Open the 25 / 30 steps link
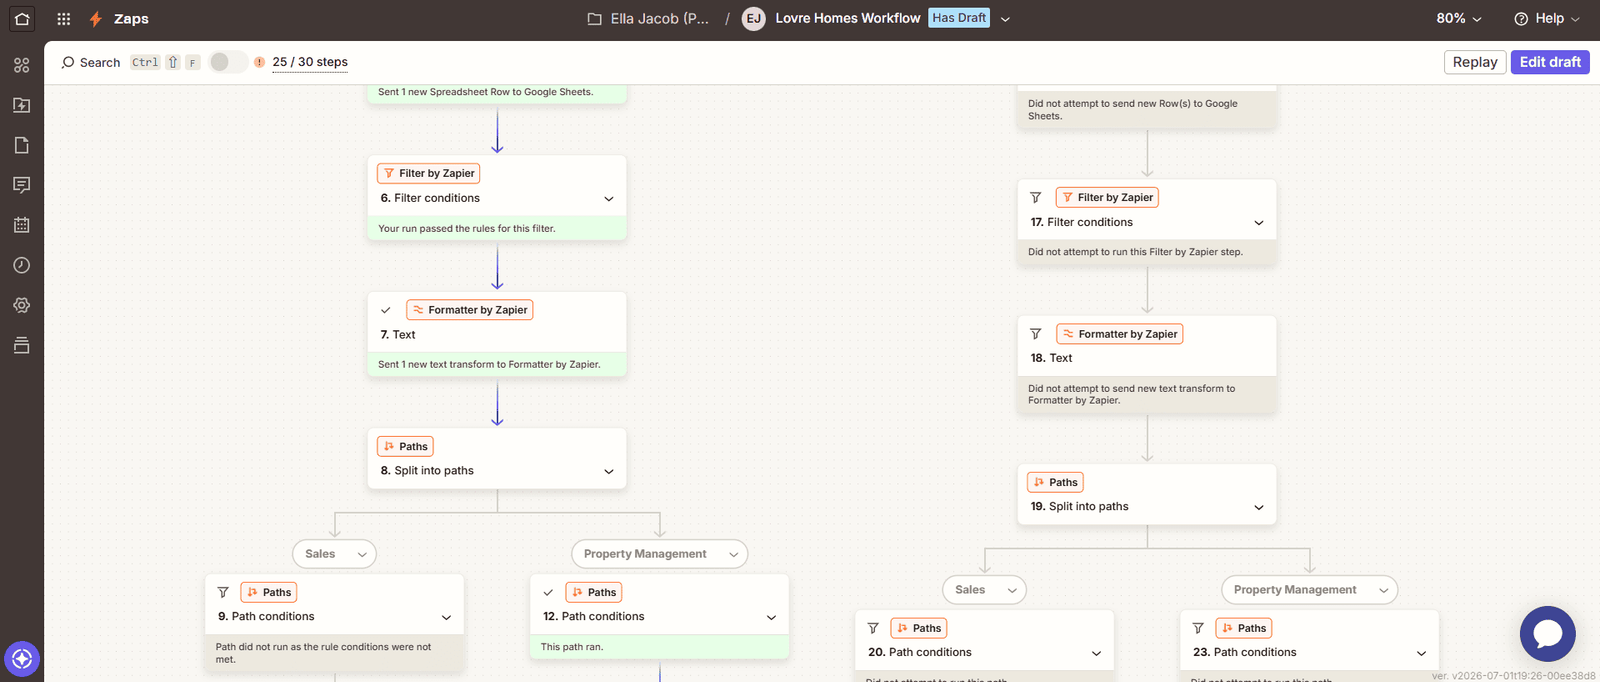1600x682 pixels. [310, 62]
